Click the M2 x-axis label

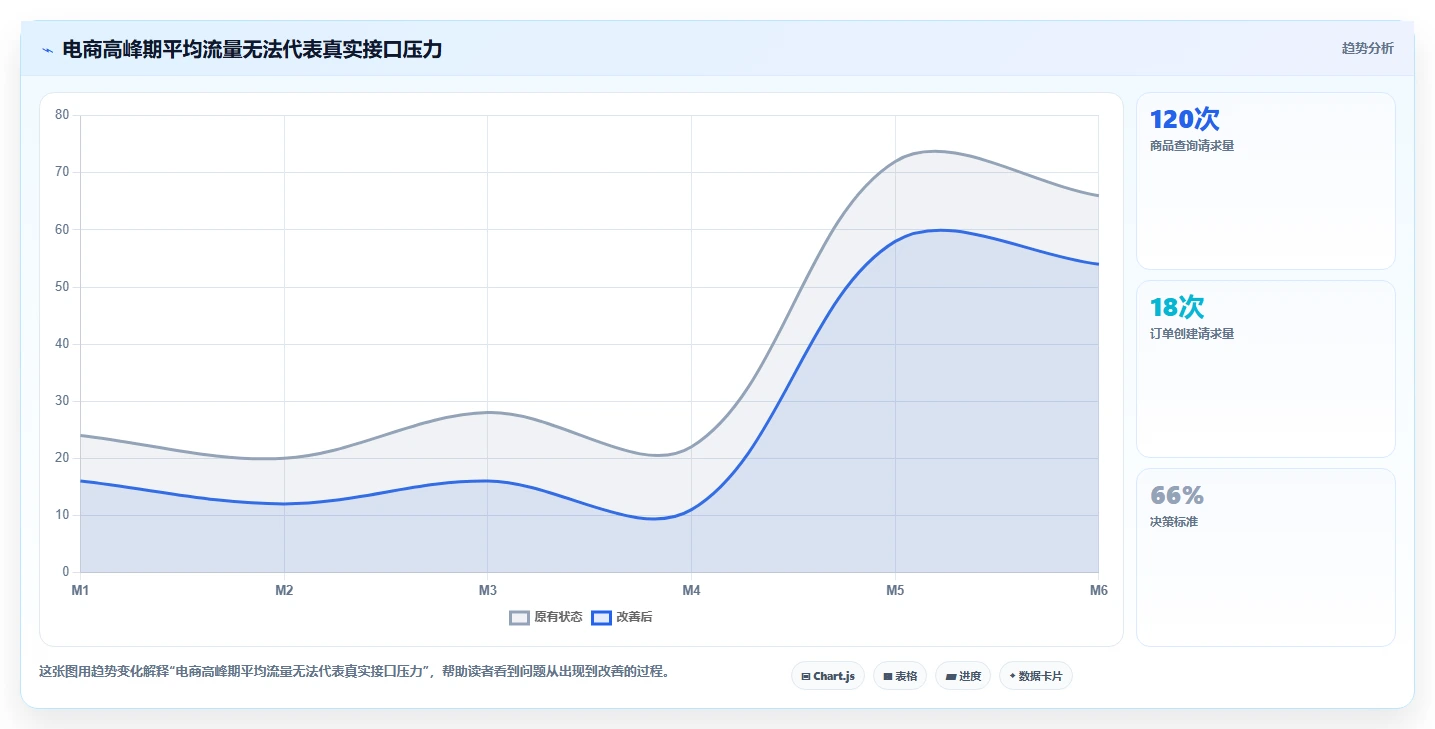(284, 590)
